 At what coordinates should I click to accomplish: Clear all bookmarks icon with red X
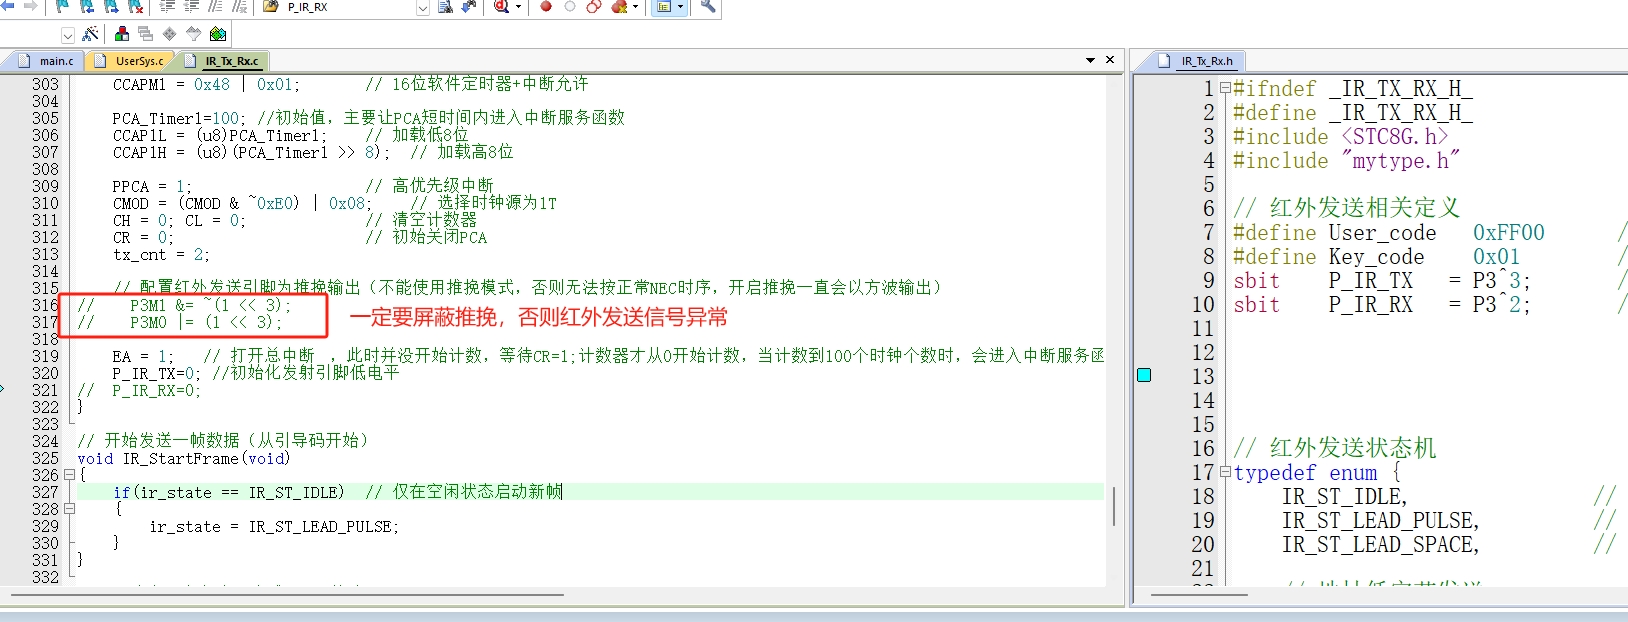(x=135, y=6)
